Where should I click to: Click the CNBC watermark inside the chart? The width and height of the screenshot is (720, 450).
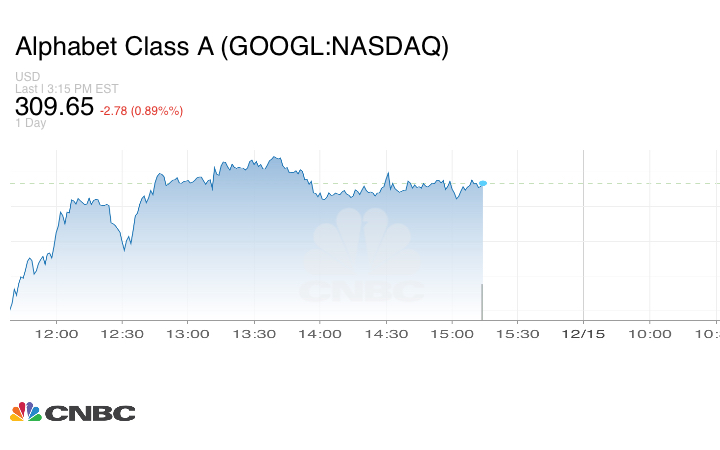(362, 265)
